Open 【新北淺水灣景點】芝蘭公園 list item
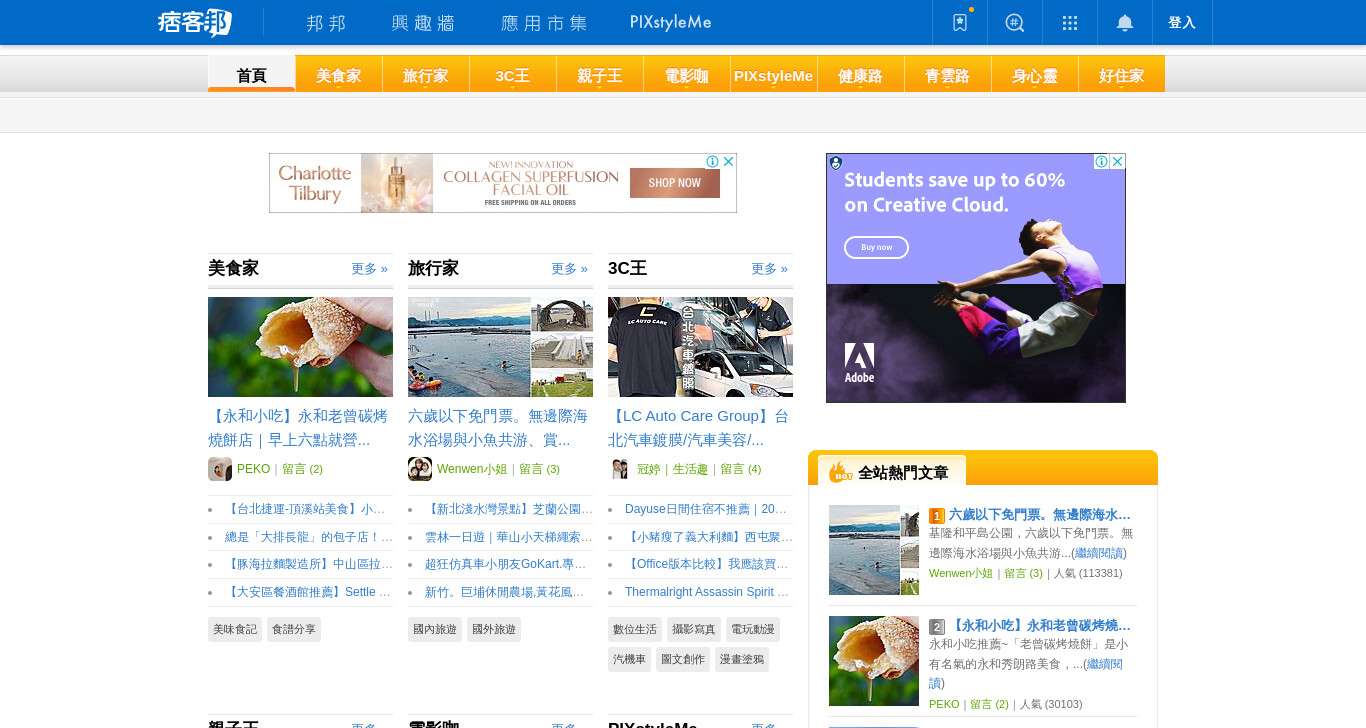This screenshot has width=1366, height=728. click(508, 509)
